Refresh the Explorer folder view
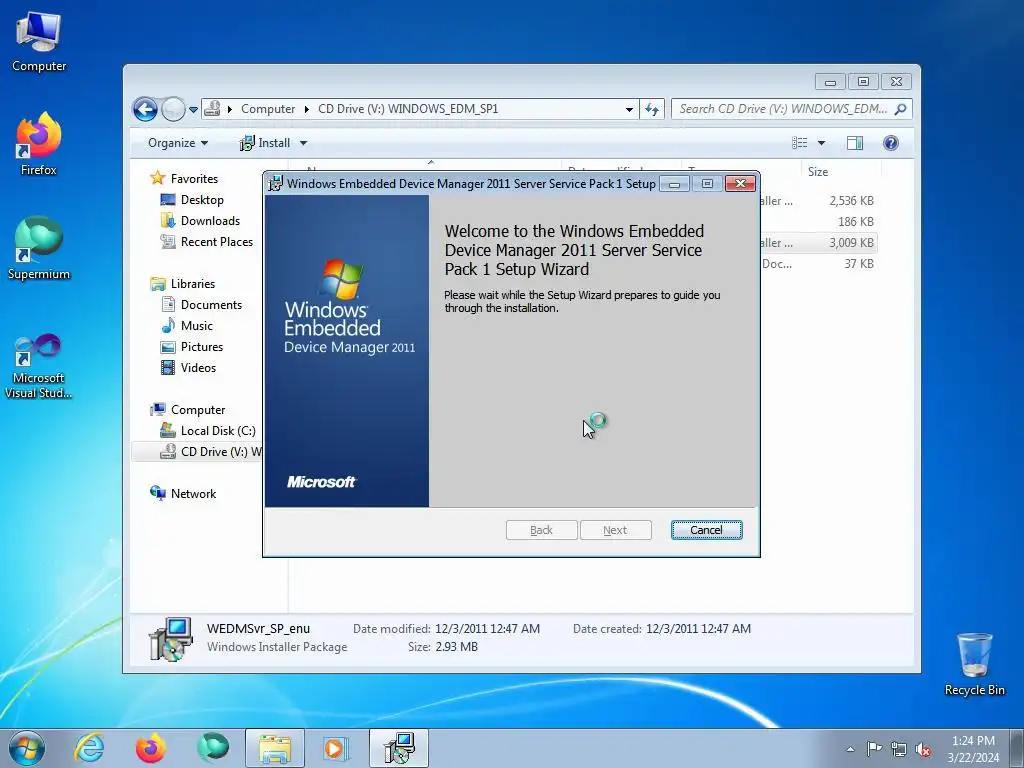The image size is (1024, 768). click(x=652, y=110)
